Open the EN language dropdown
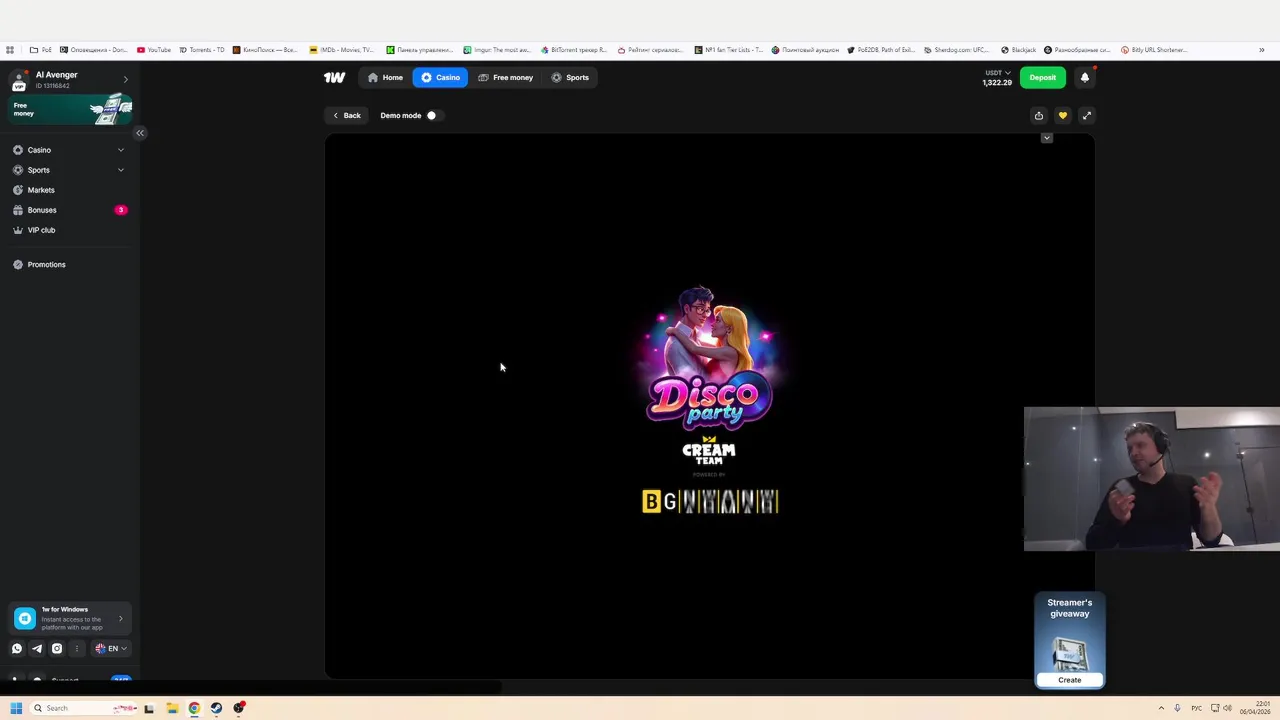The image size is (1280, 720). point(111,648)
